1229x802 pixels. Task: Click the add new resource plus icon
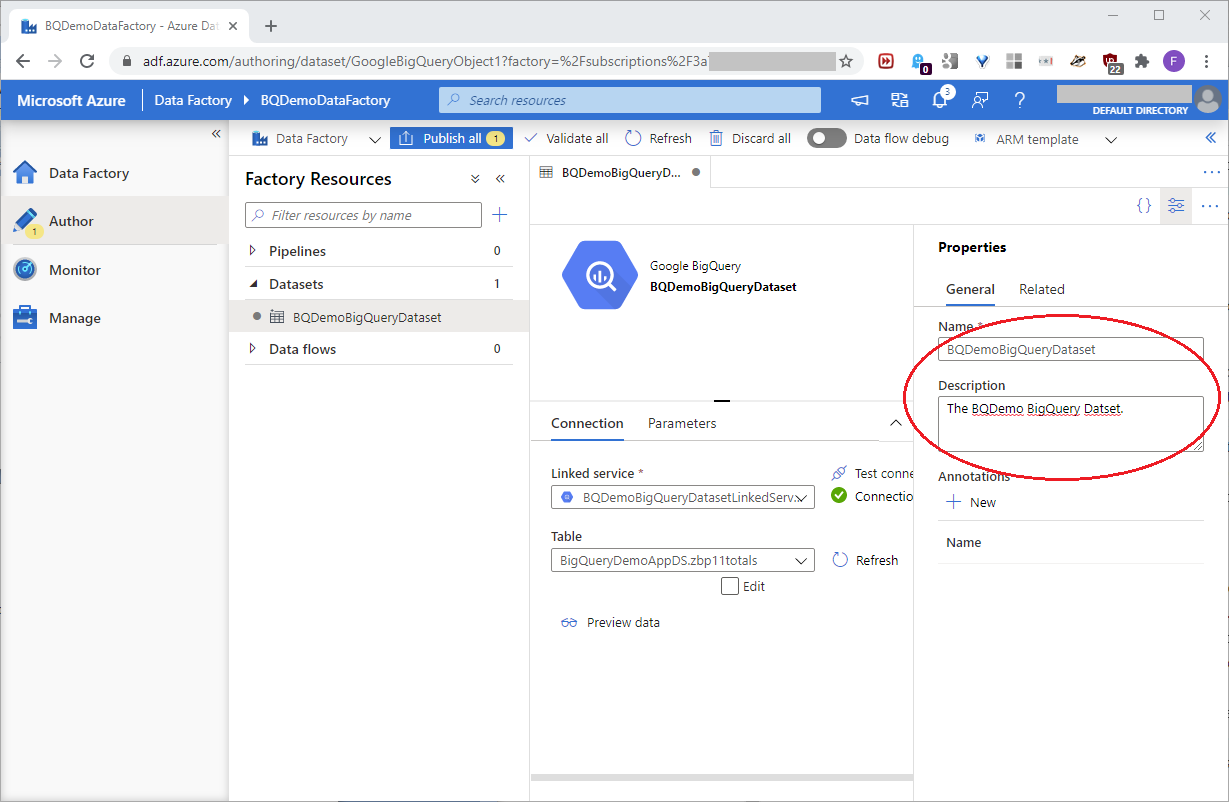click(x=500, y=215)
